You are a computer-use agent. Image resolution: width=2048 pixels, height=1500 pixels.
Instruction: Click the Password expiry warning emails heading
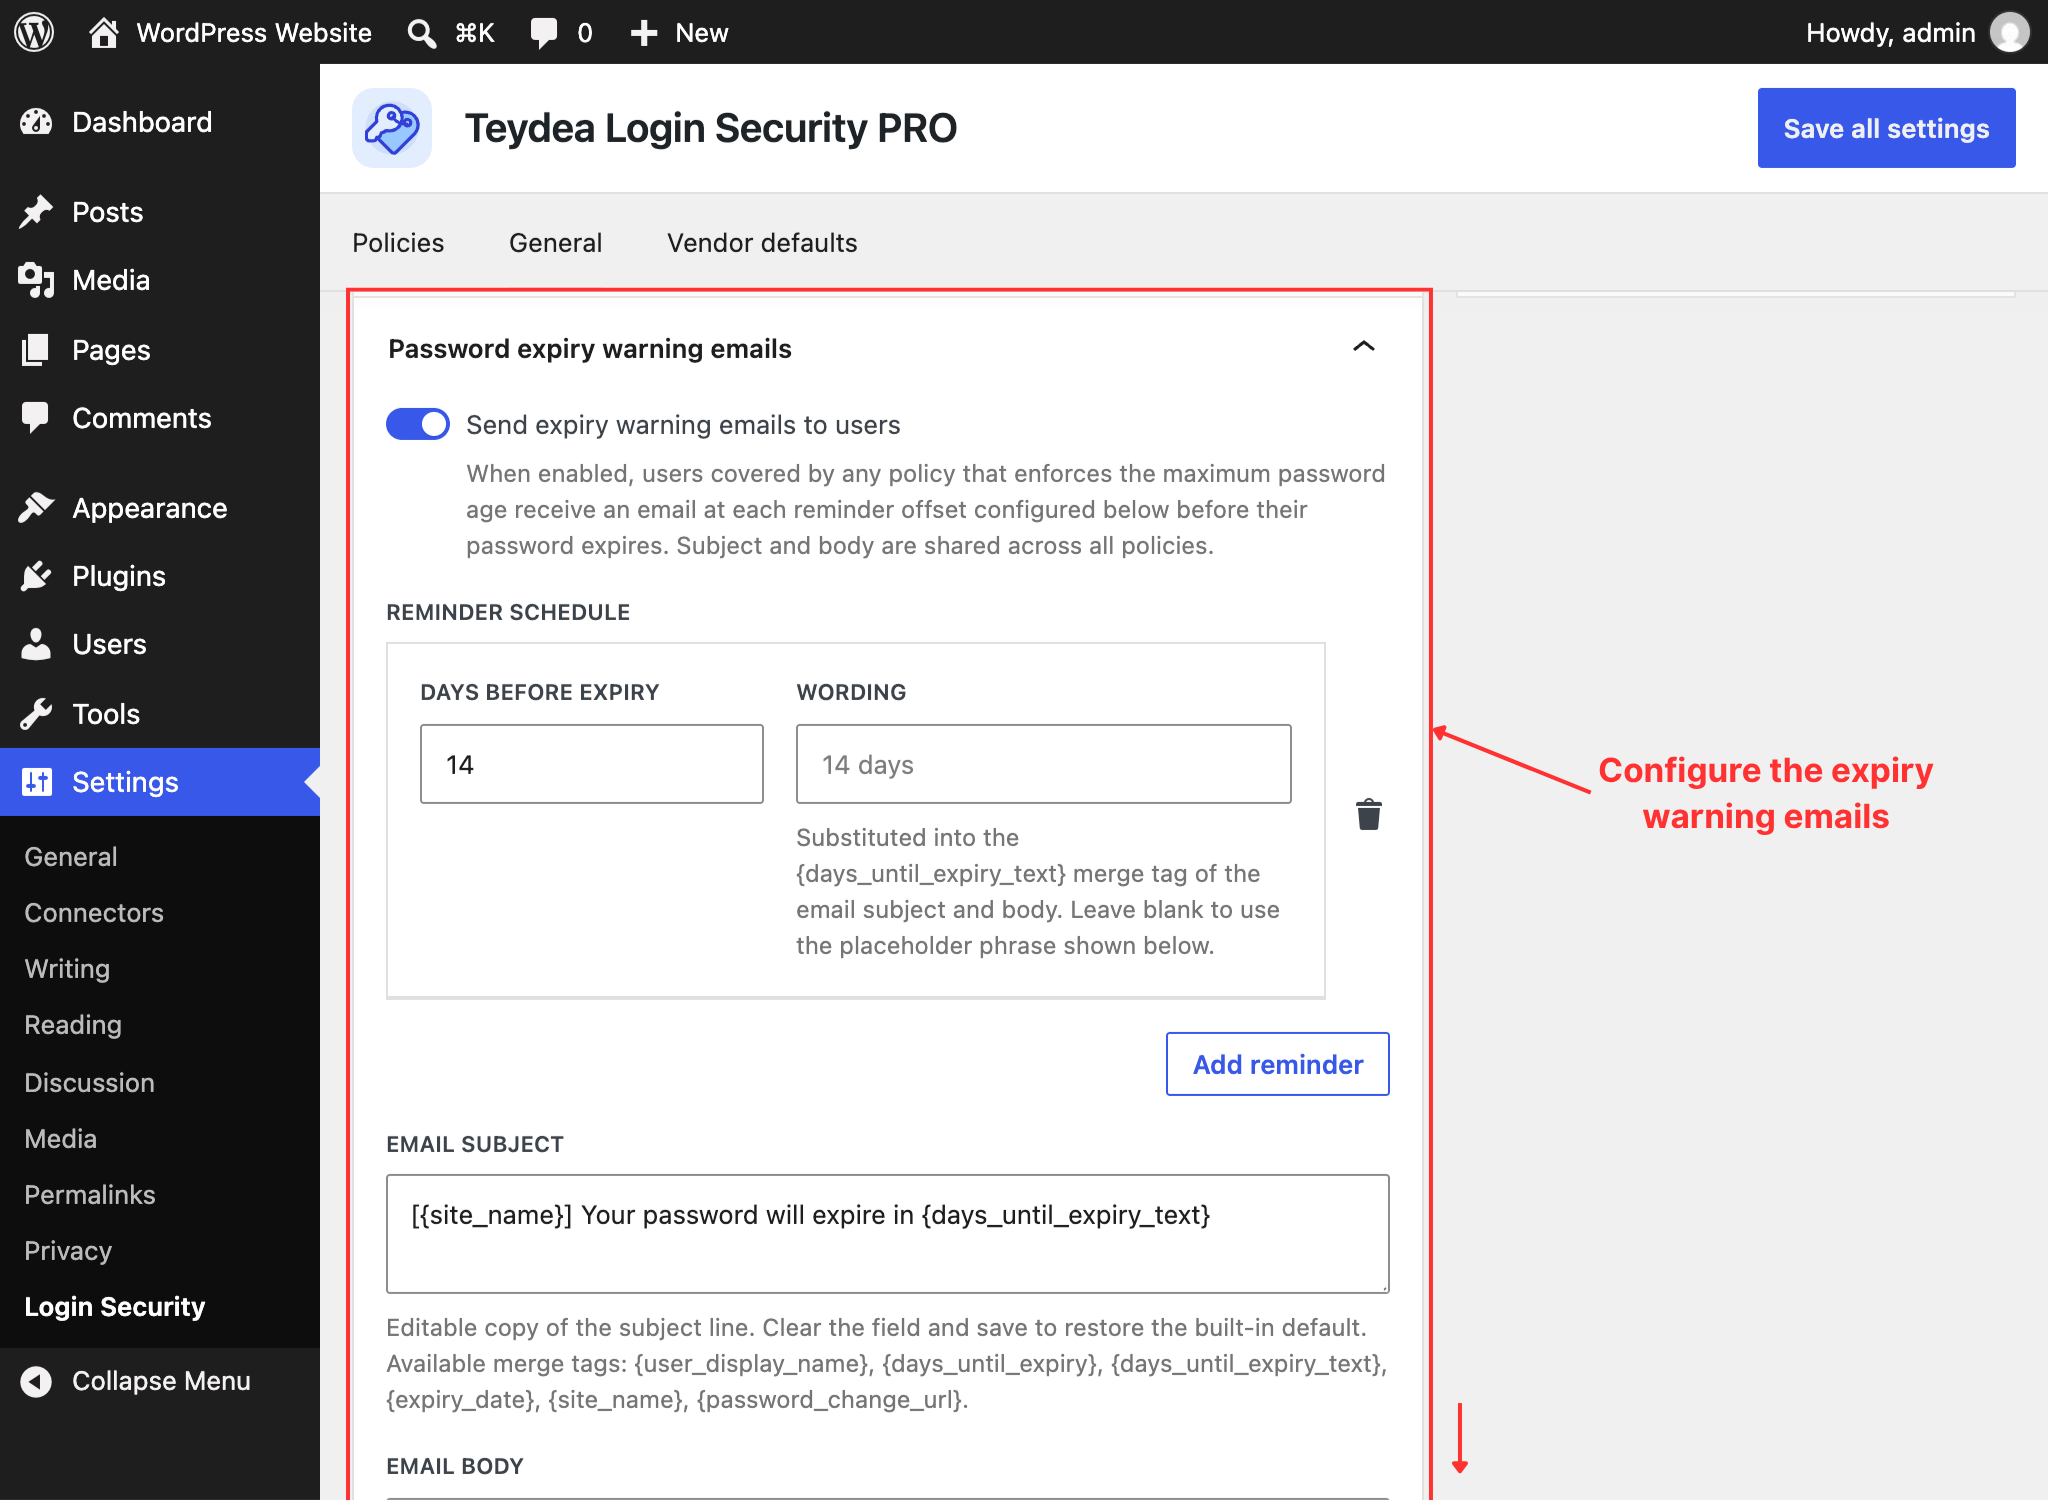[x=590, y=349]
